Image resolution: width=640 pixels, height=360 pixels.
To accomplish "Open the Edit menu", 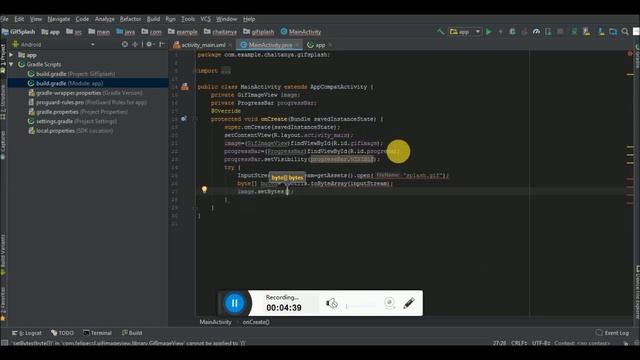I will [x=19, y=19].
